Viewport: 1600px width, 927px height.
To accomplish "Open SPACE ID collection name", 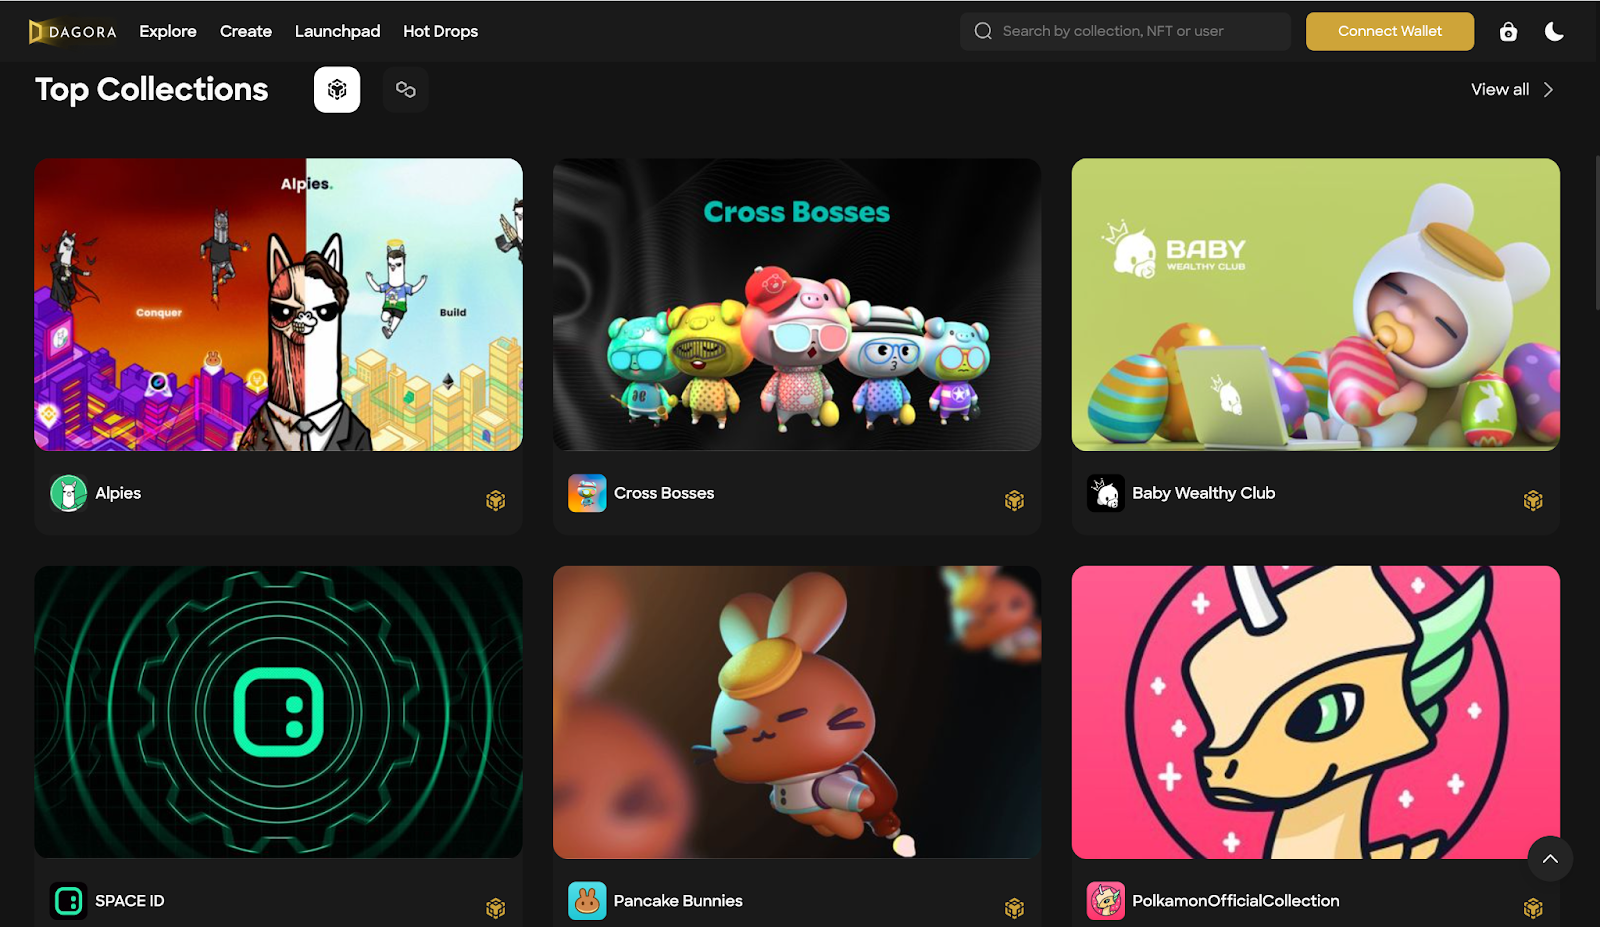I will [x=130, y=901].
